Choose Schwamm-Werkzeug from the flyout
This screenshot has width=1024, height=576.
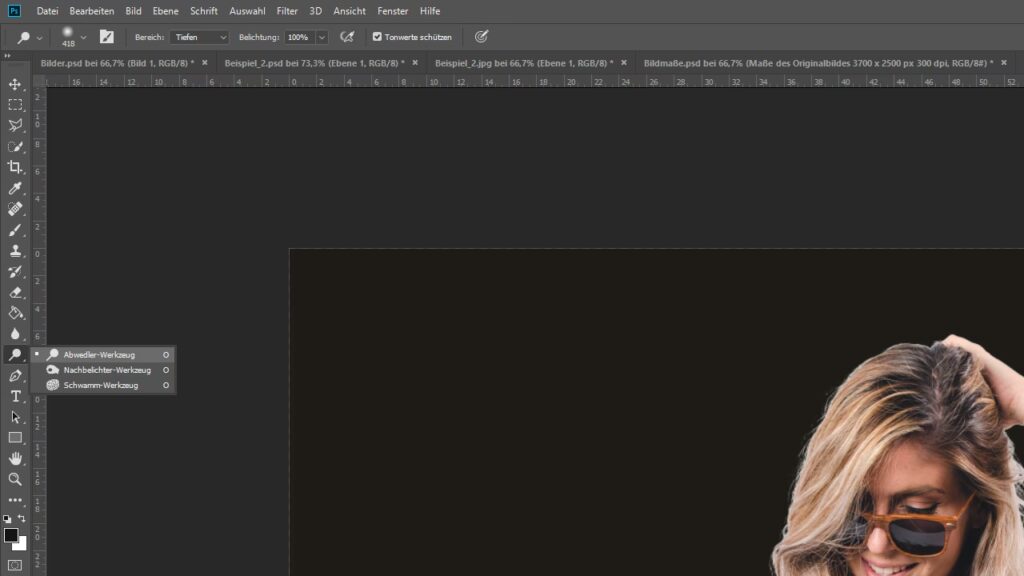100,385
